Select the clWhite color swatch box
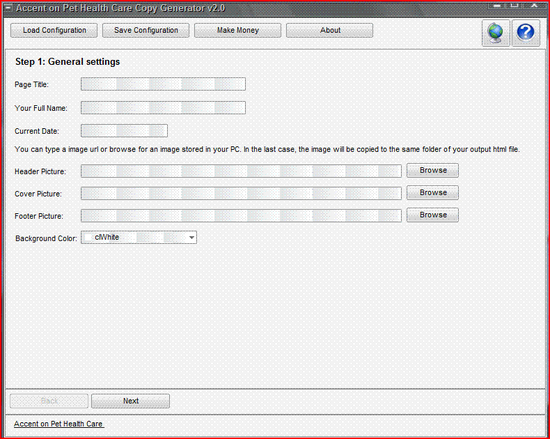The image size is (550, 439). click(x=88, y=237)
